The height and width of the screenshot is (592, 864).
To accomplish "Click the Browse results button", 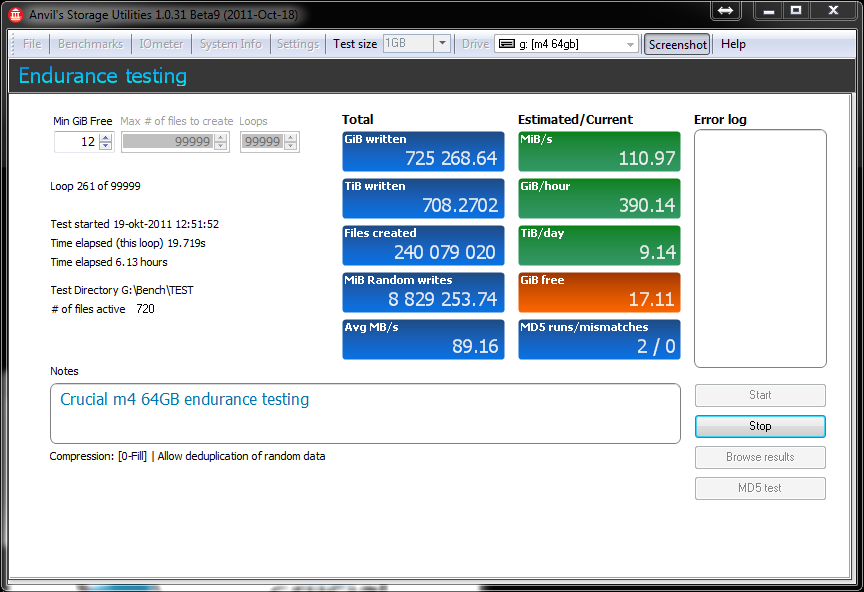I will [760, 457].
